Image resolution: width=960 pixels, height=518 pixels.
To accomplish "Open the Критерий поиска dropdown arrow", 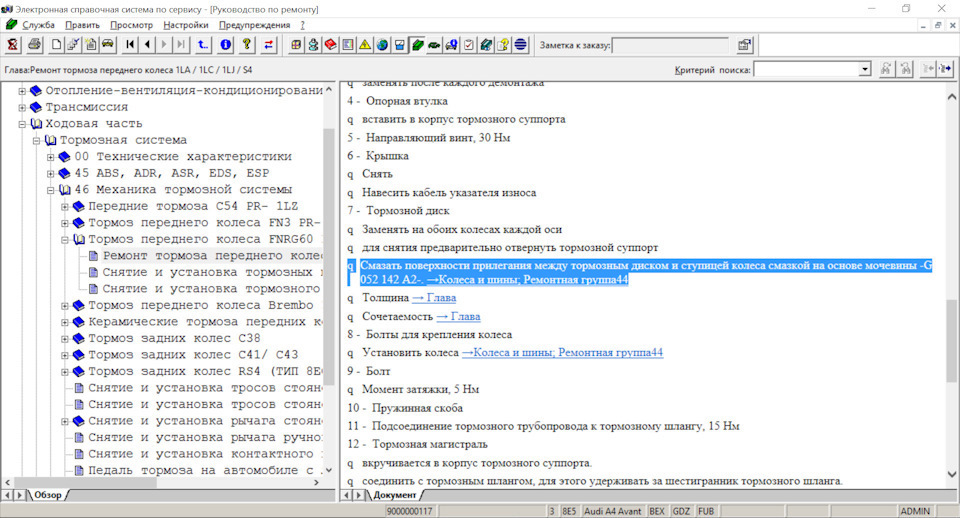I will click(864, 69).
